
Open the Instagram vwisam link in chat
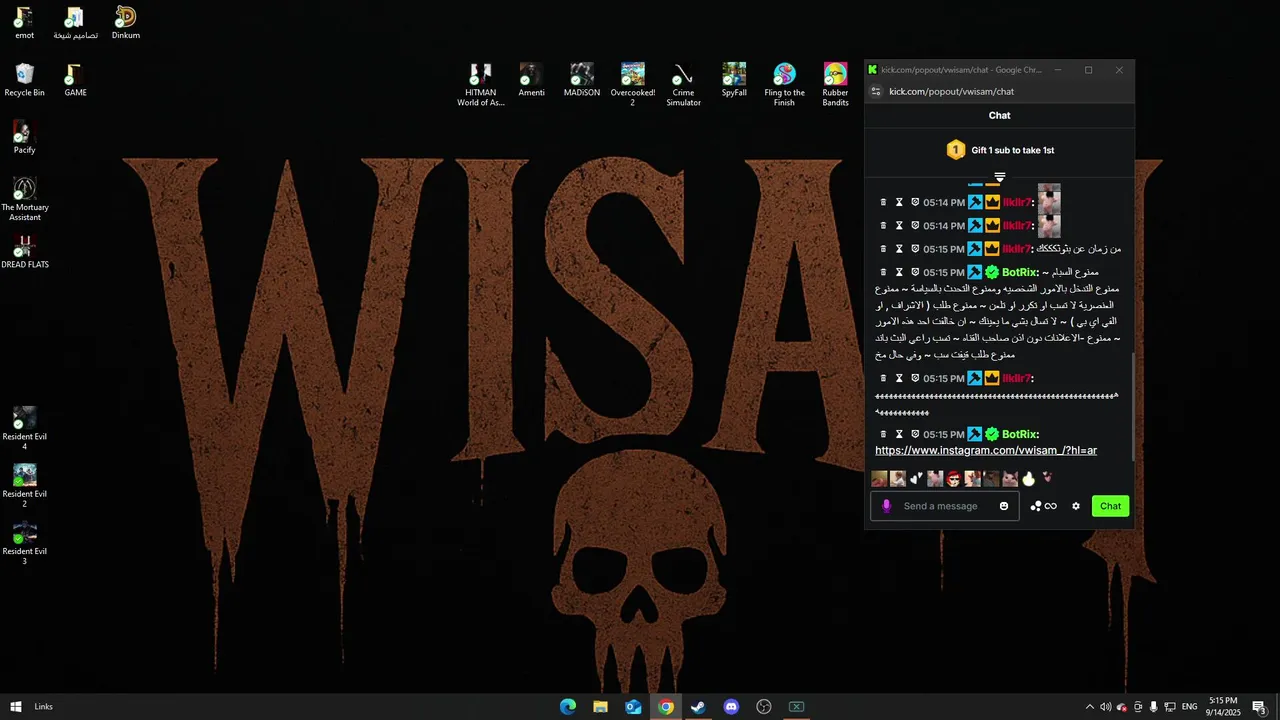[986, 451]
